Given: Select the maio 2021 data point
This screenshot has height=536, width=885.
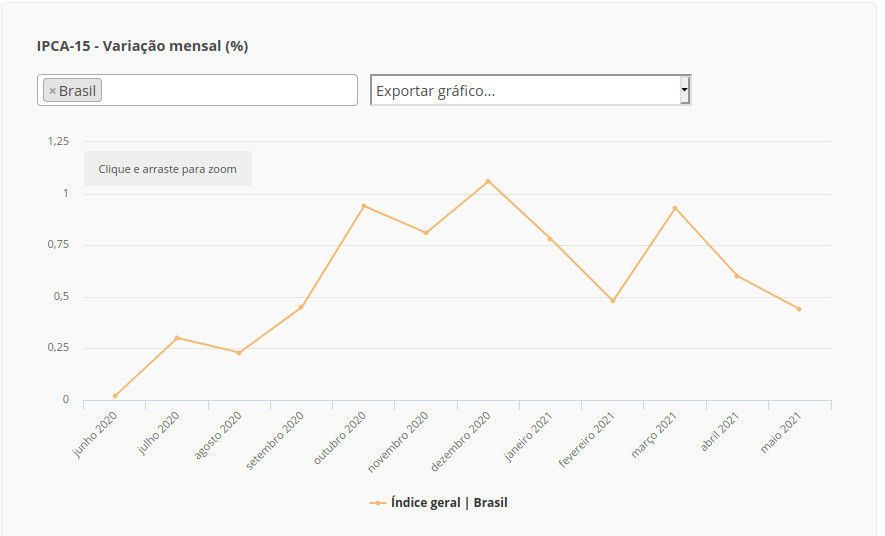Looking at the screenshot, I should pos(799,309).
